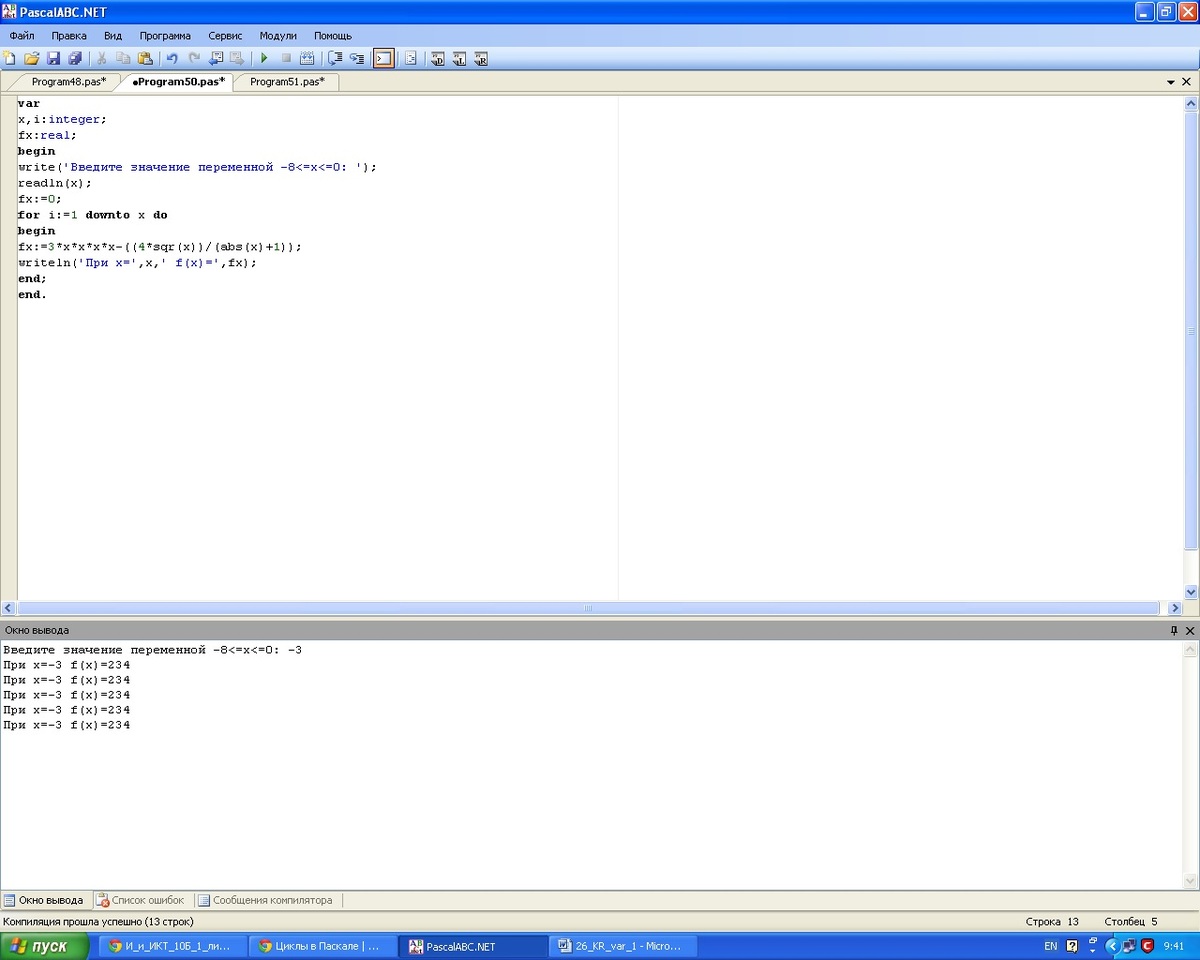
Task: Click the Cut scissors icon
Action: point(101,58)
